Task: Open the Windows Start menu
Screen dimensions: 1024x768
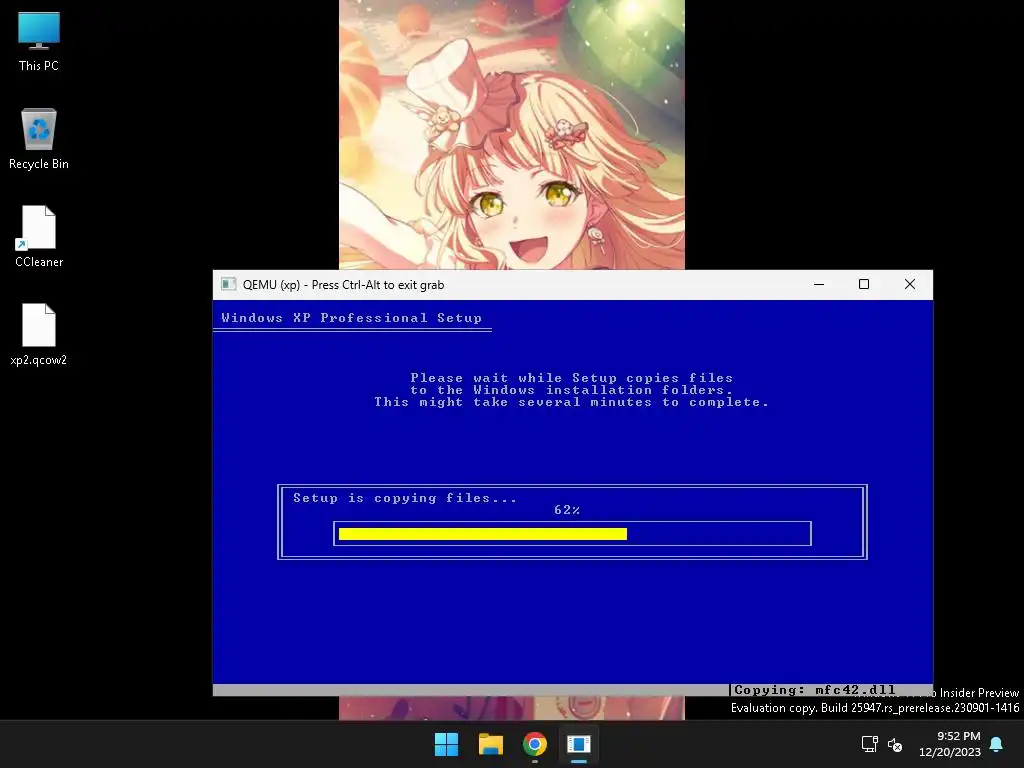Action: [447, 744]
